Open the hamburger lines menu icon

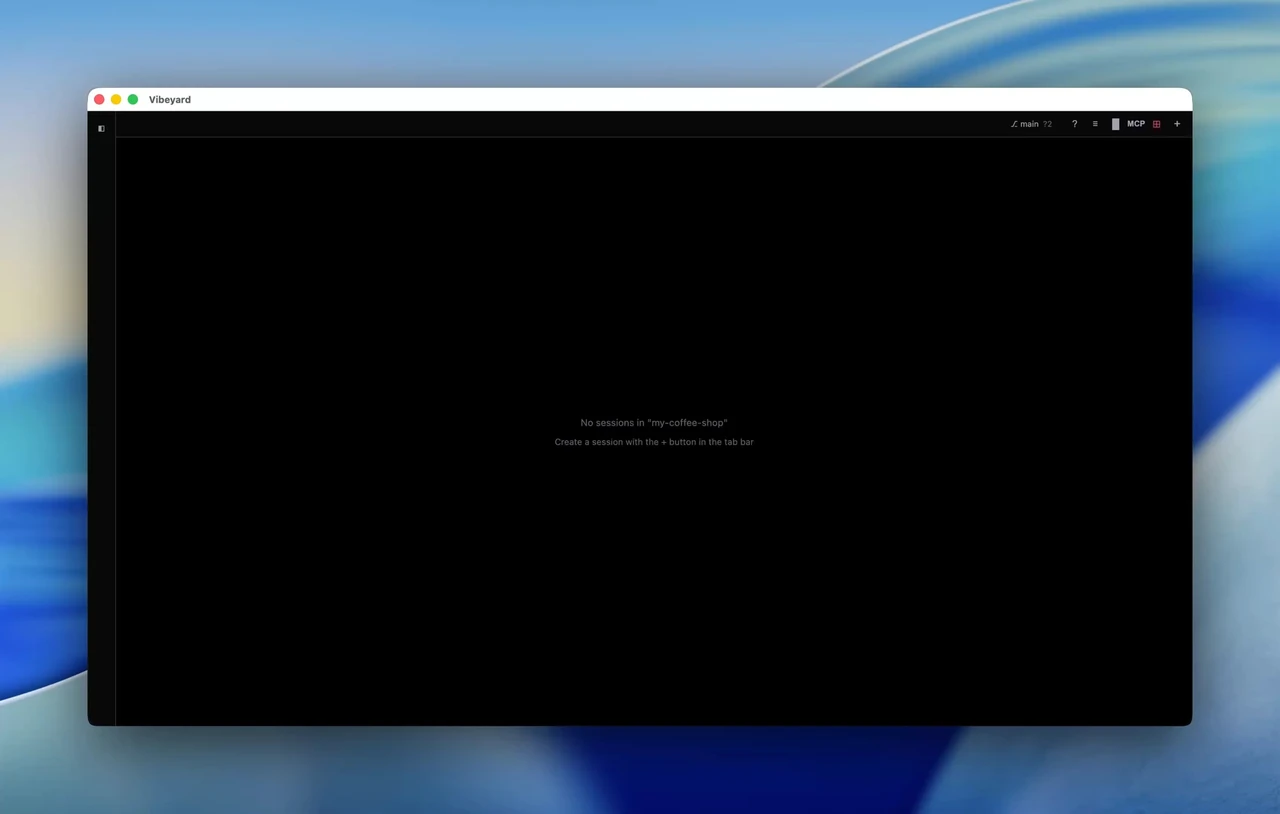click(1095, 124)
